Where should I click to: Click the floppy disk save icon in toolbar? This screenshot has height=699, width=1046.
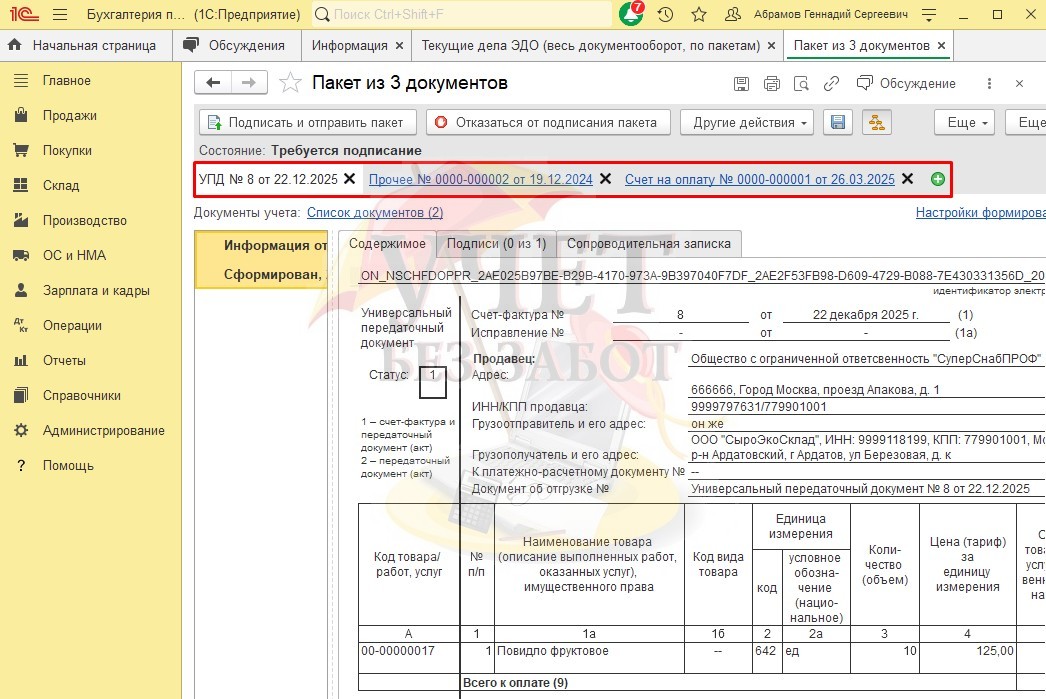click(x=838, y=122)
